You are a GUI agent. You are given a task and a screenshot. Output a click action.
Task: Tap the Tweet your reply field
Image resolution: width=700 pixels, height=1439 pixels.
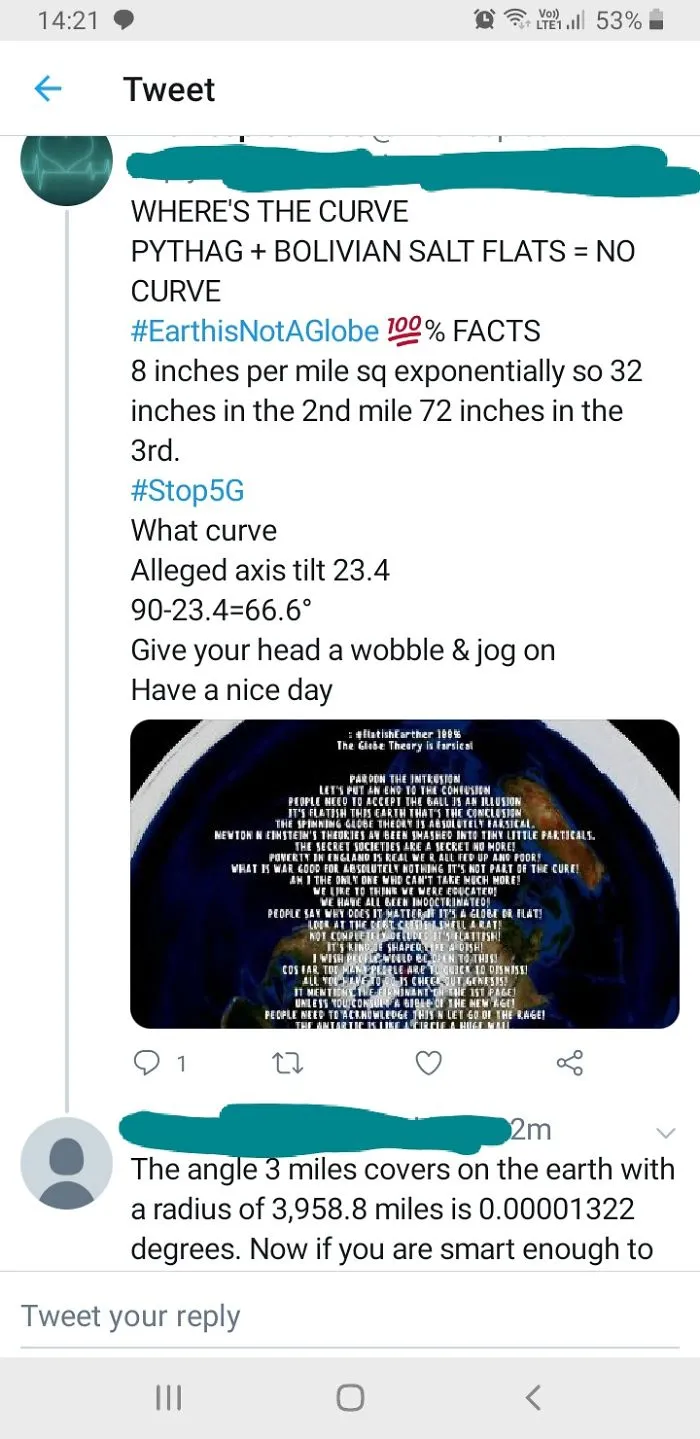[x=350, y=1316]
